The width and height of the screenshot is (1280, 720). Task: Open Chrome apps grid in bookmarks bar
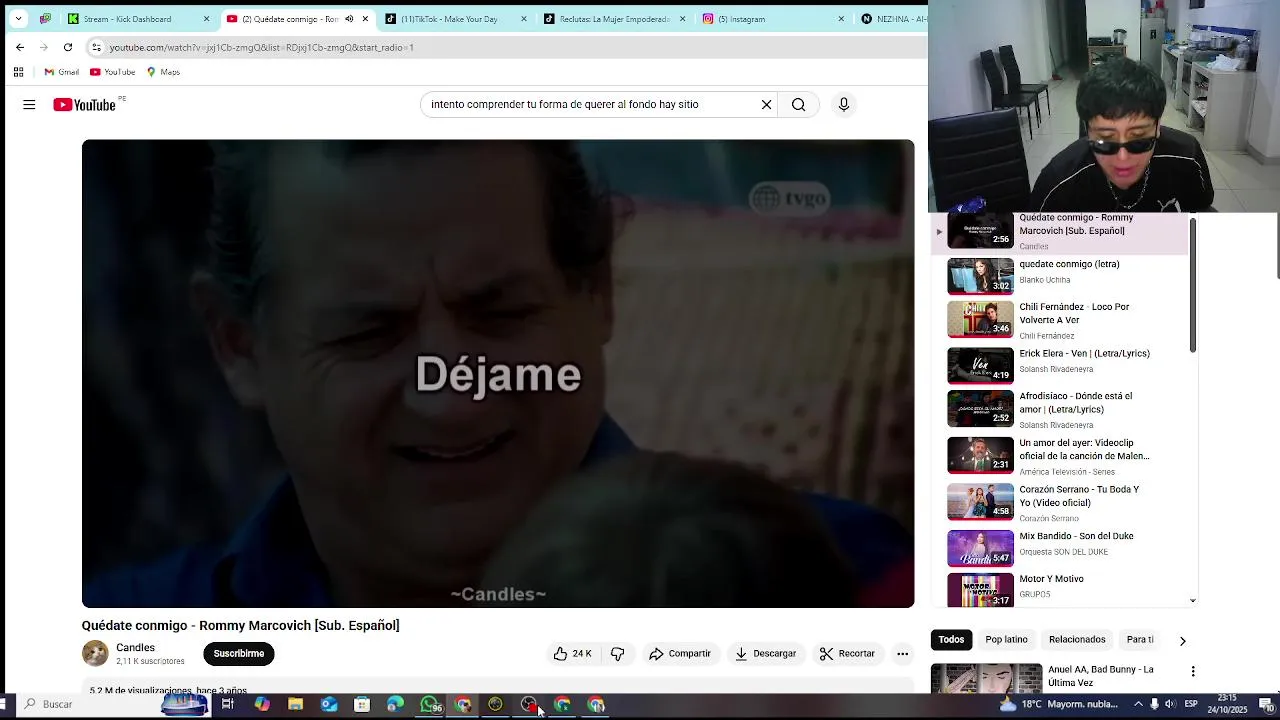[x=18, y=72]
